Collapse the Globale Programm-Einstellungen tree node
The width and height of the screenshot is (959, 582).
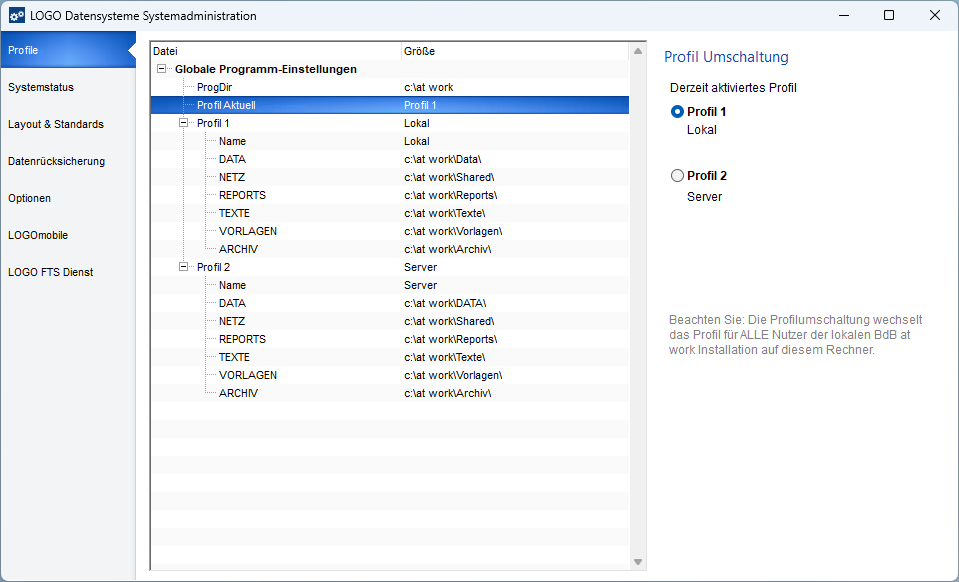pyautogui.click(x=161, y=69)
